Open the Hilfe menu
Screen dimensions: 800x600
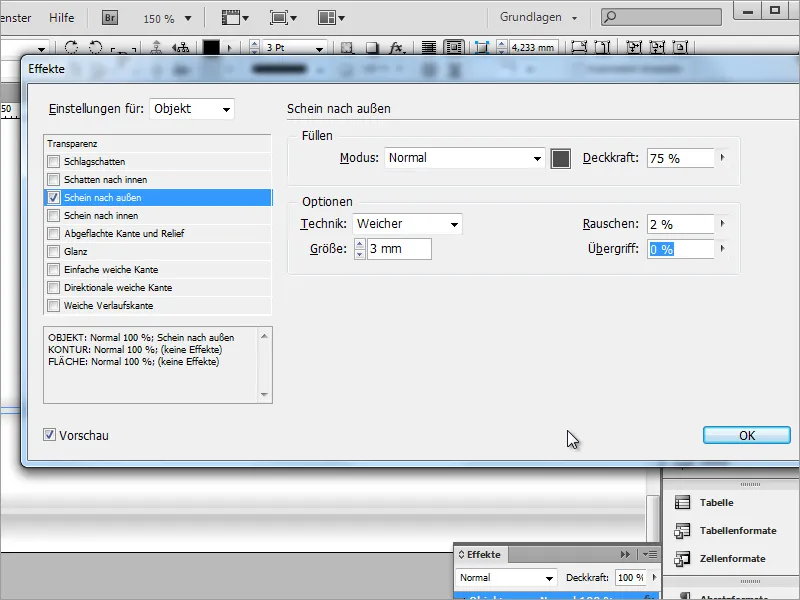[x=62, y=18]
